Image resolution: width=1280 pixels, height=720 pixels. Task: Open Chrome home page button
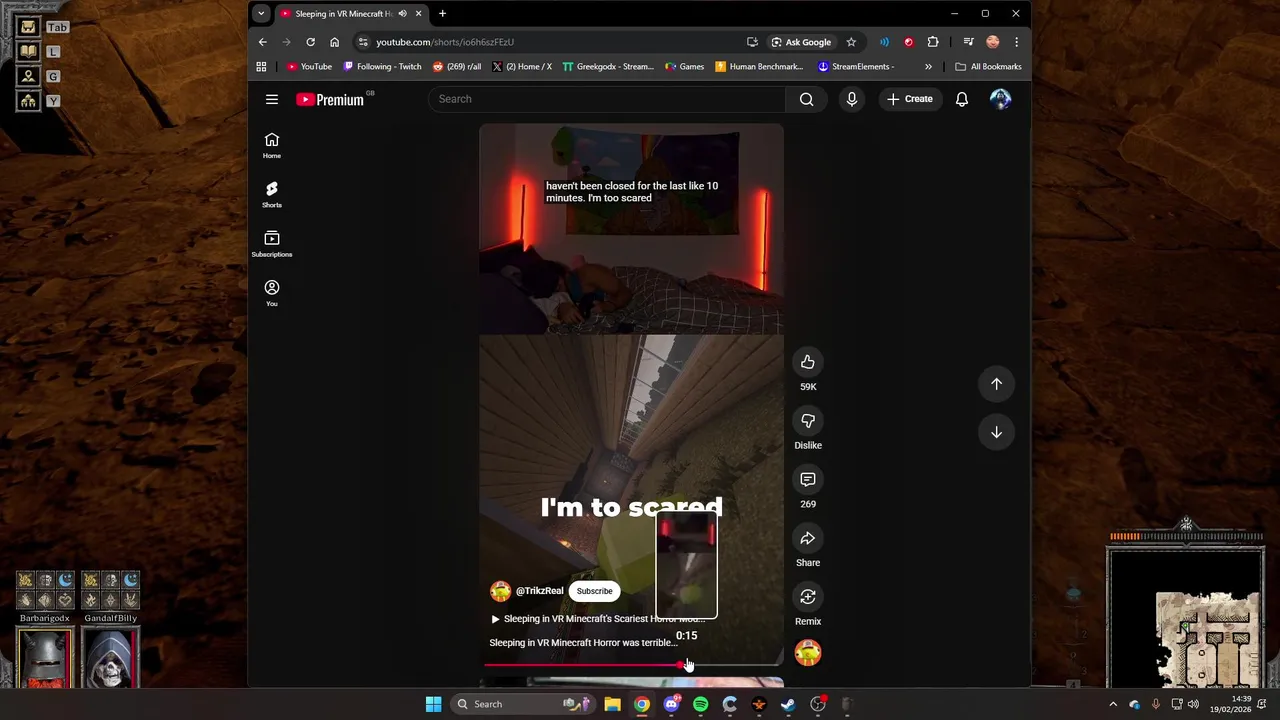click(334, 42)
